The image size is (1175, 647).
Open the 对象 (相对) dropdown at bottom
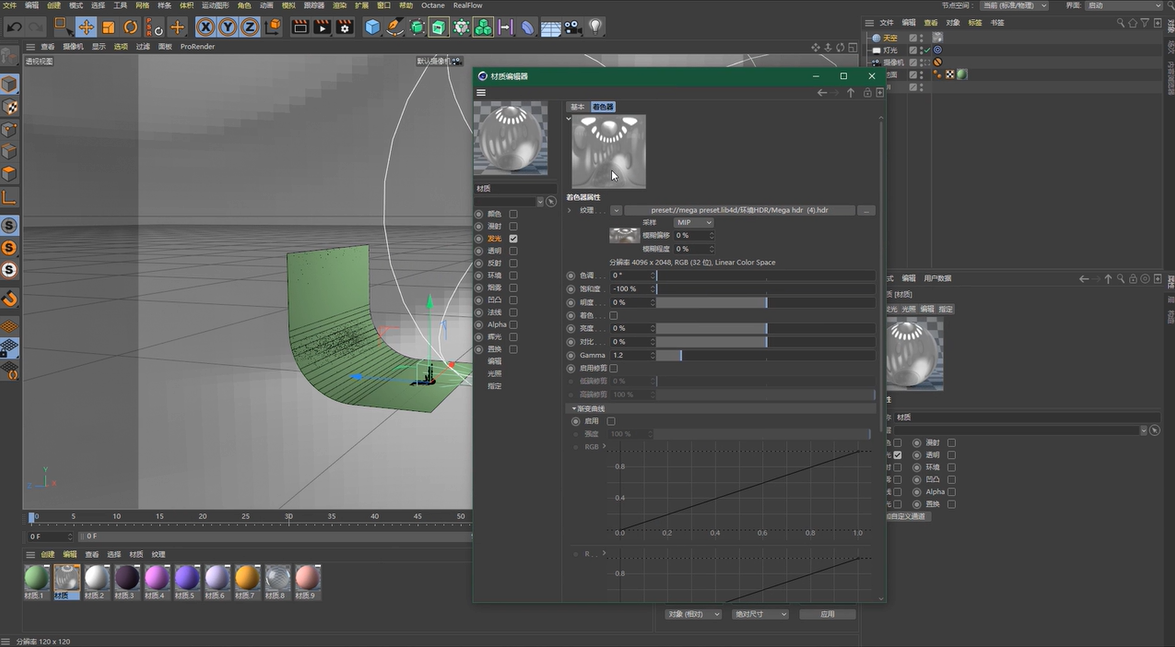(x=693, y=614)
